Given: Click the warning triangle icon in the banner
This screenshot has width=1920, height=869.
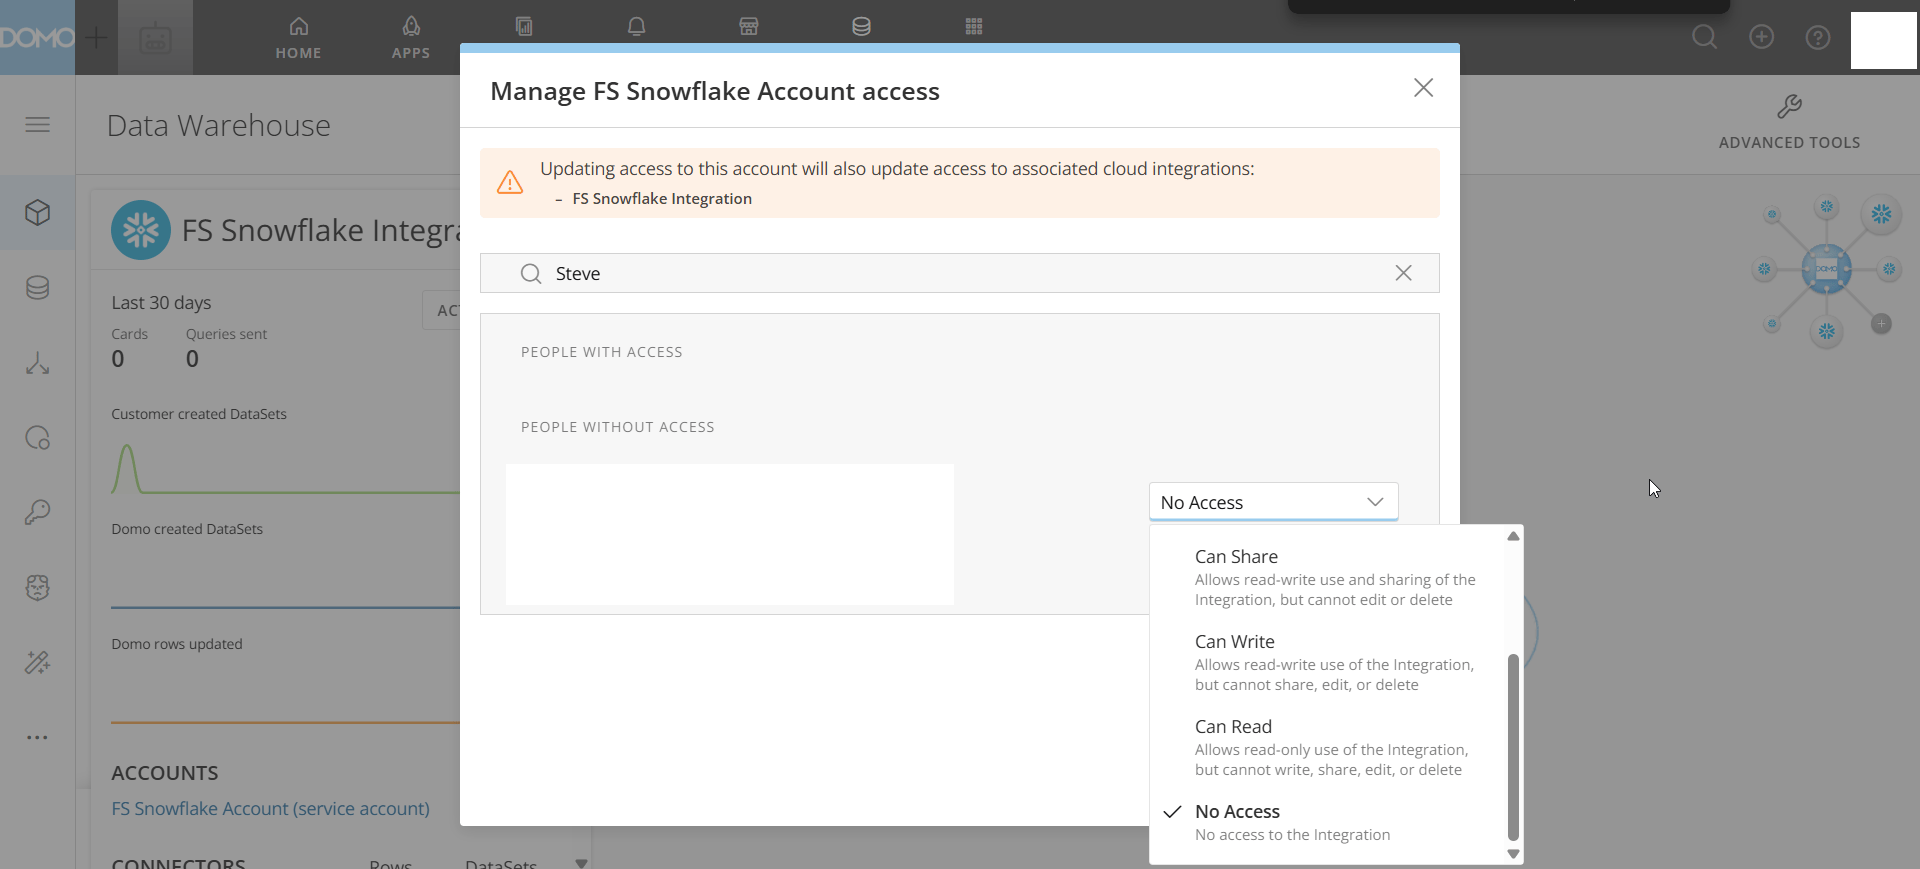Looking at the screenshot, I should (x=510, y=182).
